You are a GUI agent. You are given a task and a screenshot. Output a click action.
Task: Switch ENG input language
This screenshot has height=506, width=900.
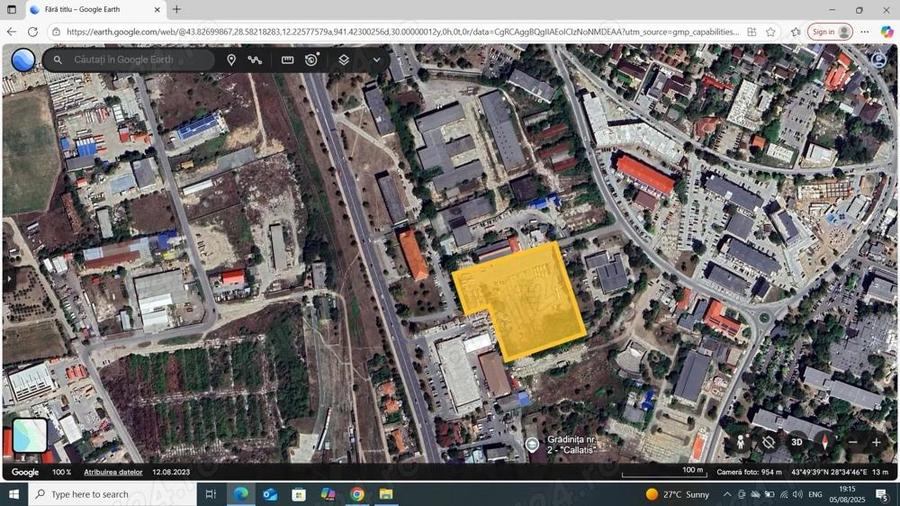815,494
